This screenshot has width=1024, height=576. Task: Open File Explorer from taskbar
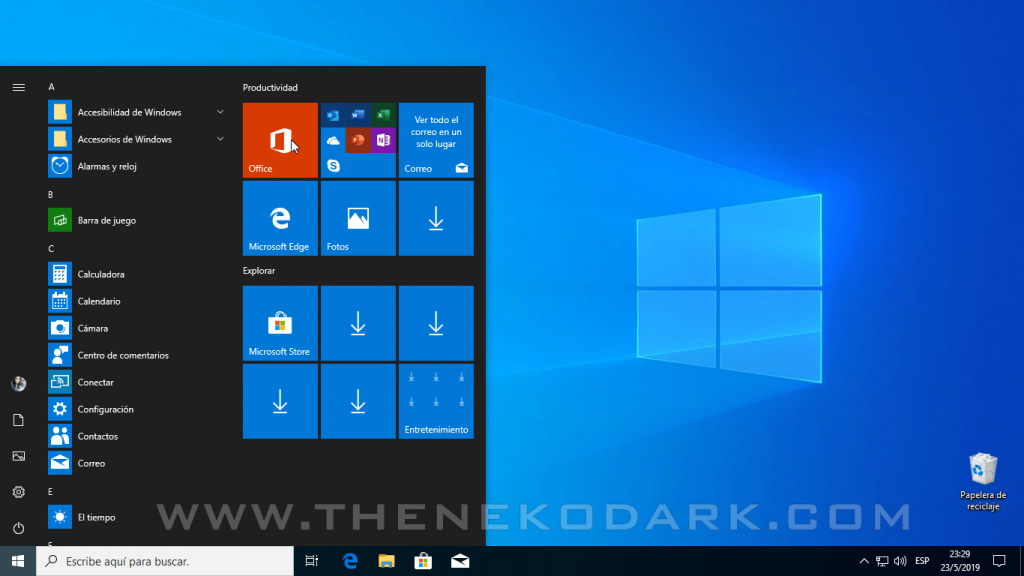pos(387,561)
